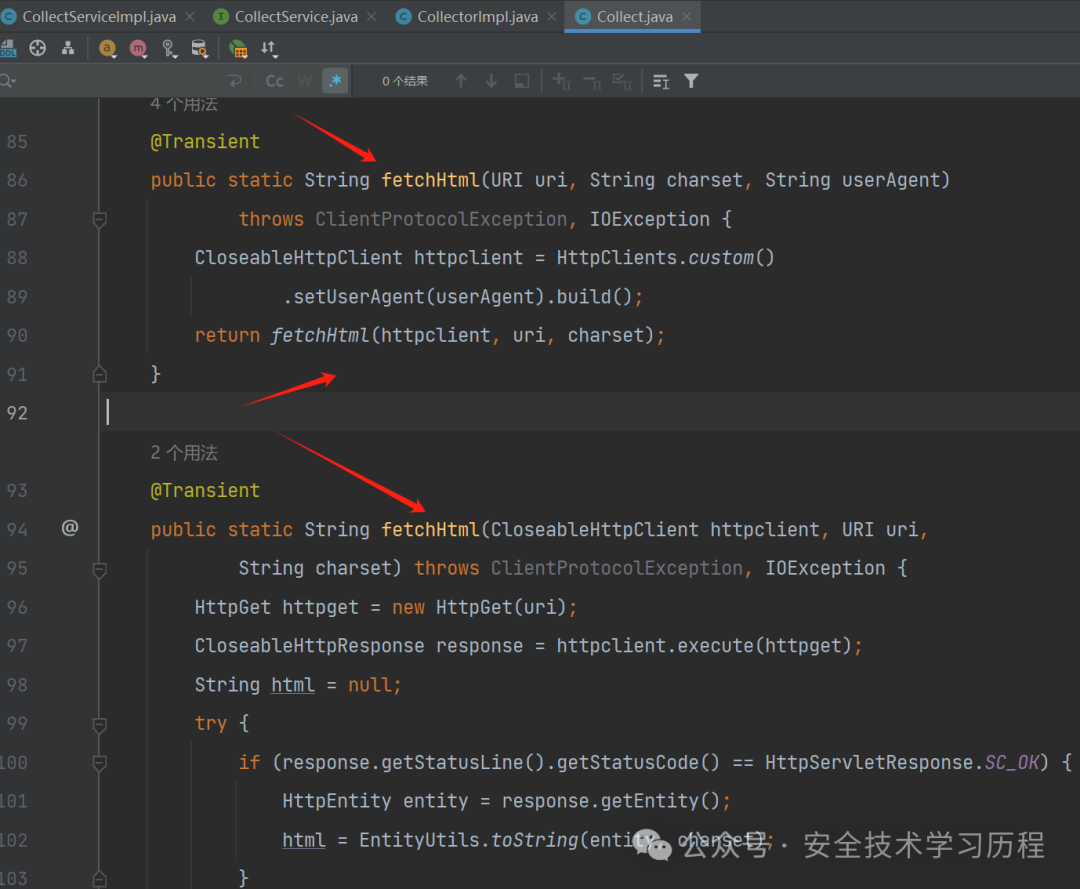This screenshot has width=1080, height=889.
Task: Open the database search icon dropdown
Action: (200, 48)
